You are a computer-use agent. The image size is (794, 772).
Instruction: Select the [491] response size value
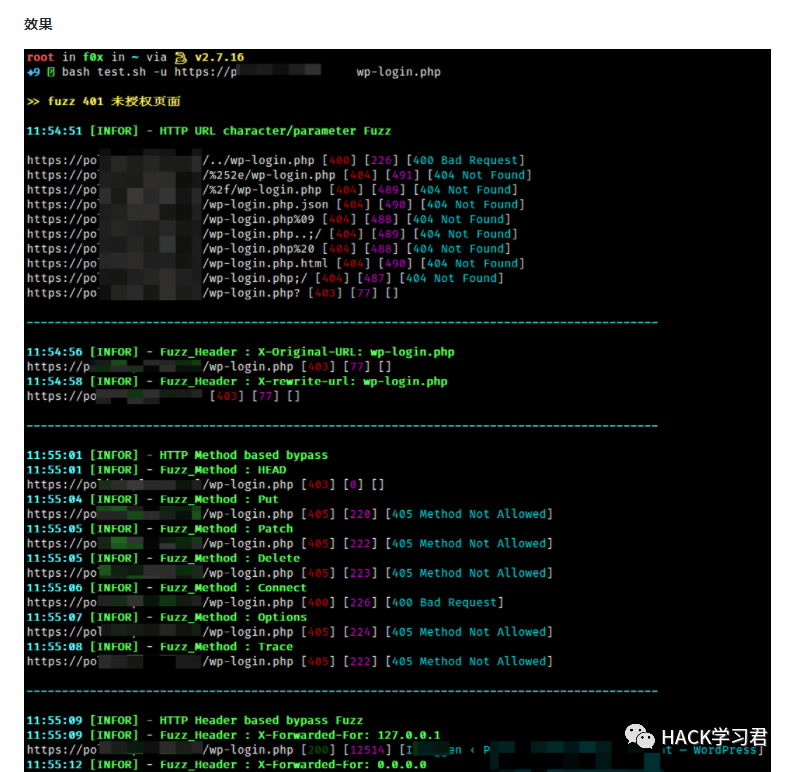pos(403,175)
